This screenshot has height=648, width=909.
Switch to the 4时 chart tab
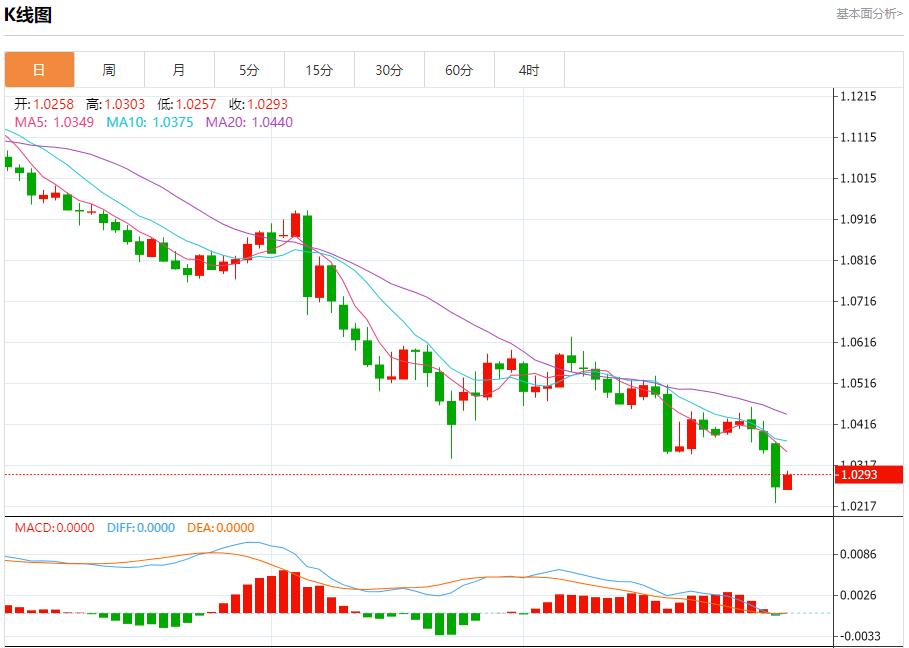(x=529, y=70)
